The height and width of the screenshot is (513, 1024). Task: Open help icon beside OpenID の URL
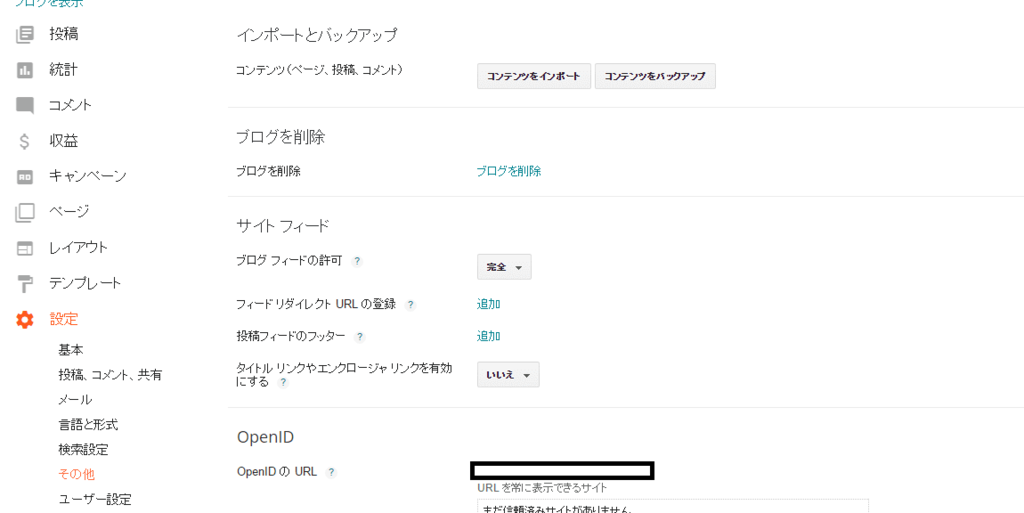(x=331, y=473)
